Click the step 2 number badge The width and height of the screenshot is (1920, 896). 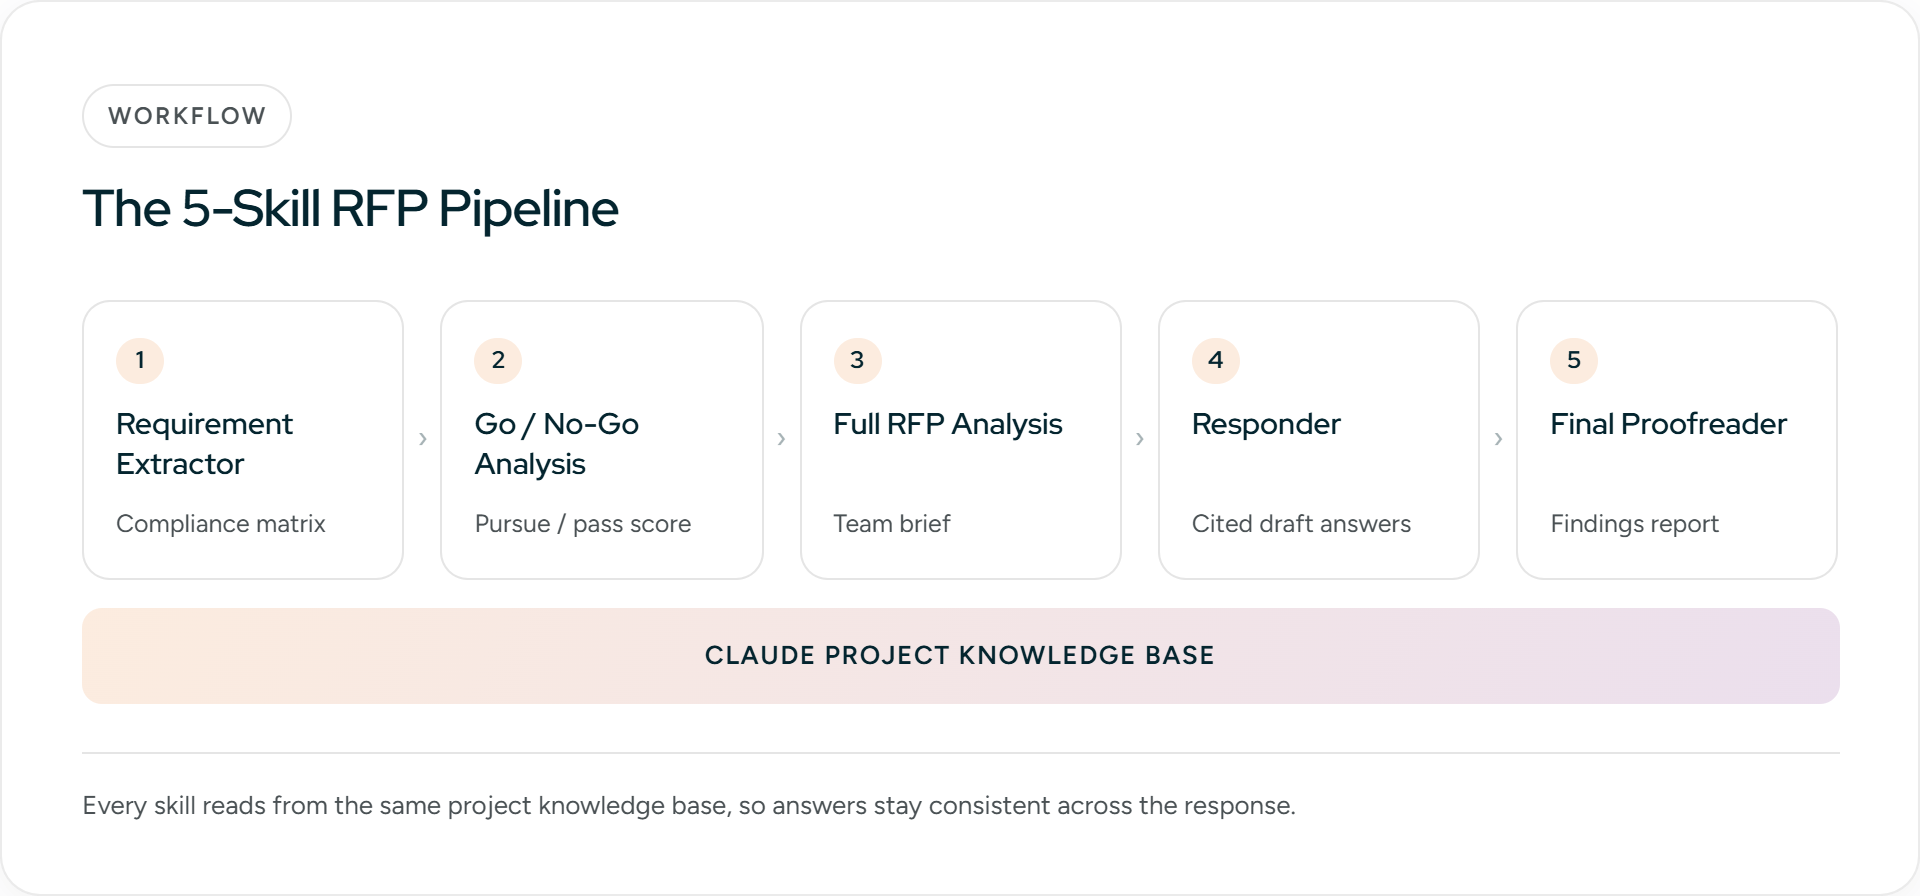coord(498,360)
